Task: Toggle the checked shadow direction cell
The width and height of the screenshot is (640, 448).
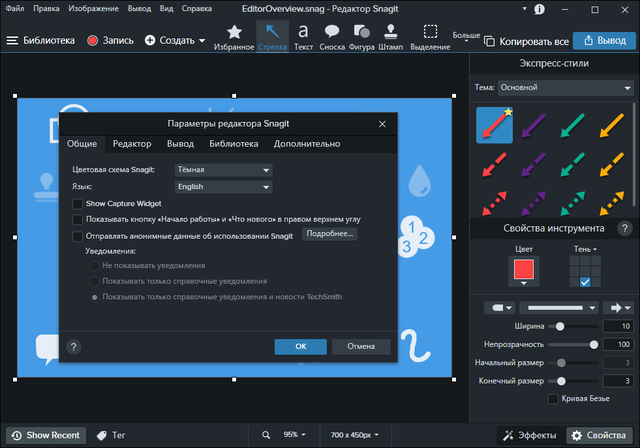Action: [585, 282]
